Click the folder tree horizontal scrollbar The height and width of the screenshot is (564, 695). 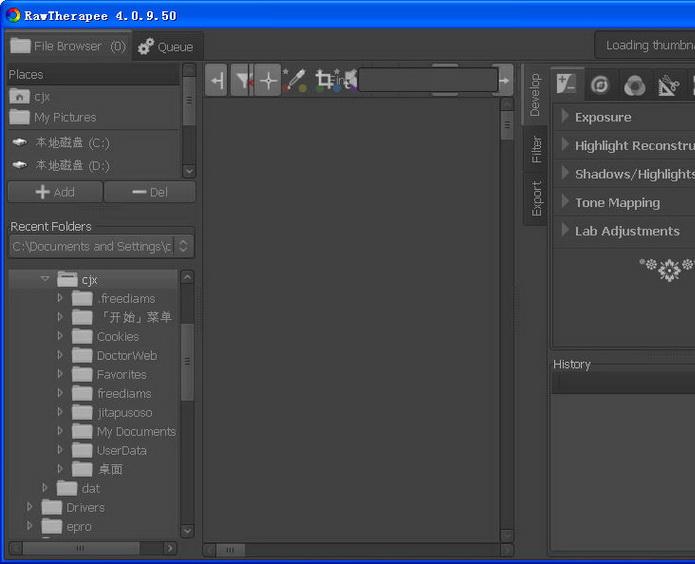pyautogui.click(x=80, y=548)
